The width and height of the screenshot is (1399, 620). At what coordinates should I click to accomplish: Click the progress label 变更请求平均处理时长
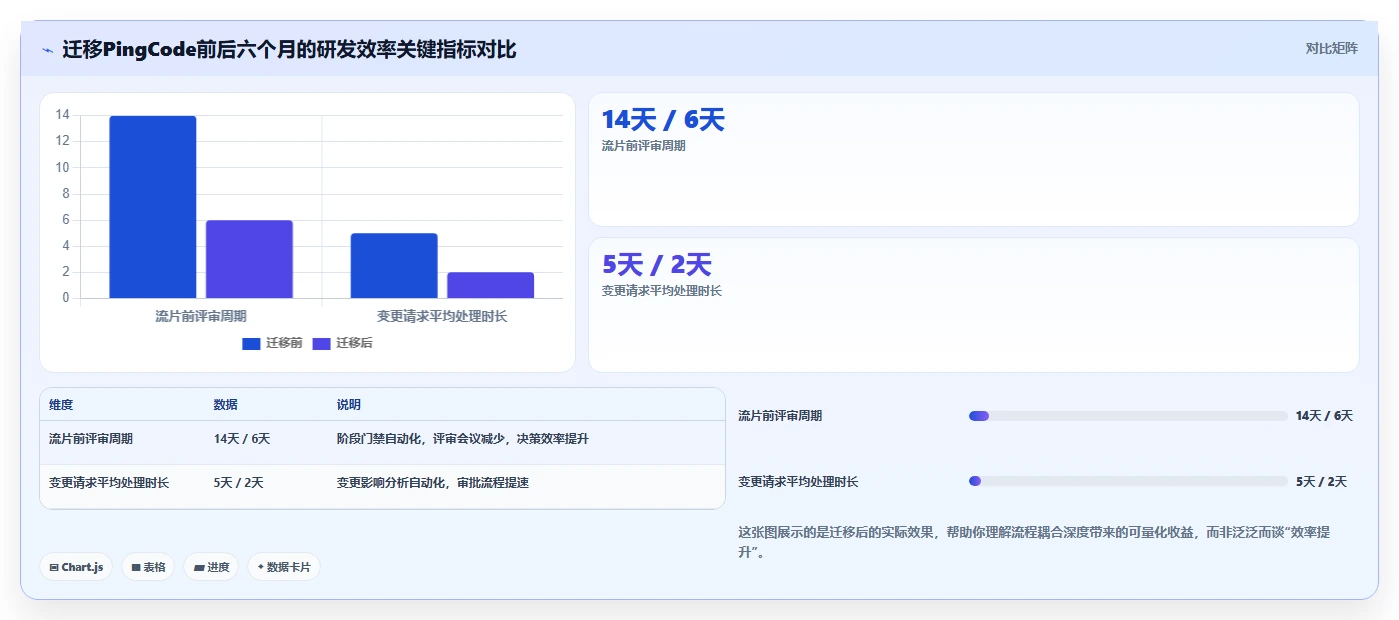798,482
